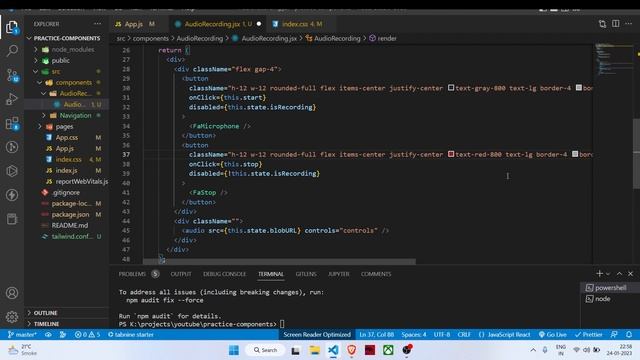The width and height of the screenshot is (640, 360).
Task: Open the Explorer view in activity bar
Action: (12, 27)
